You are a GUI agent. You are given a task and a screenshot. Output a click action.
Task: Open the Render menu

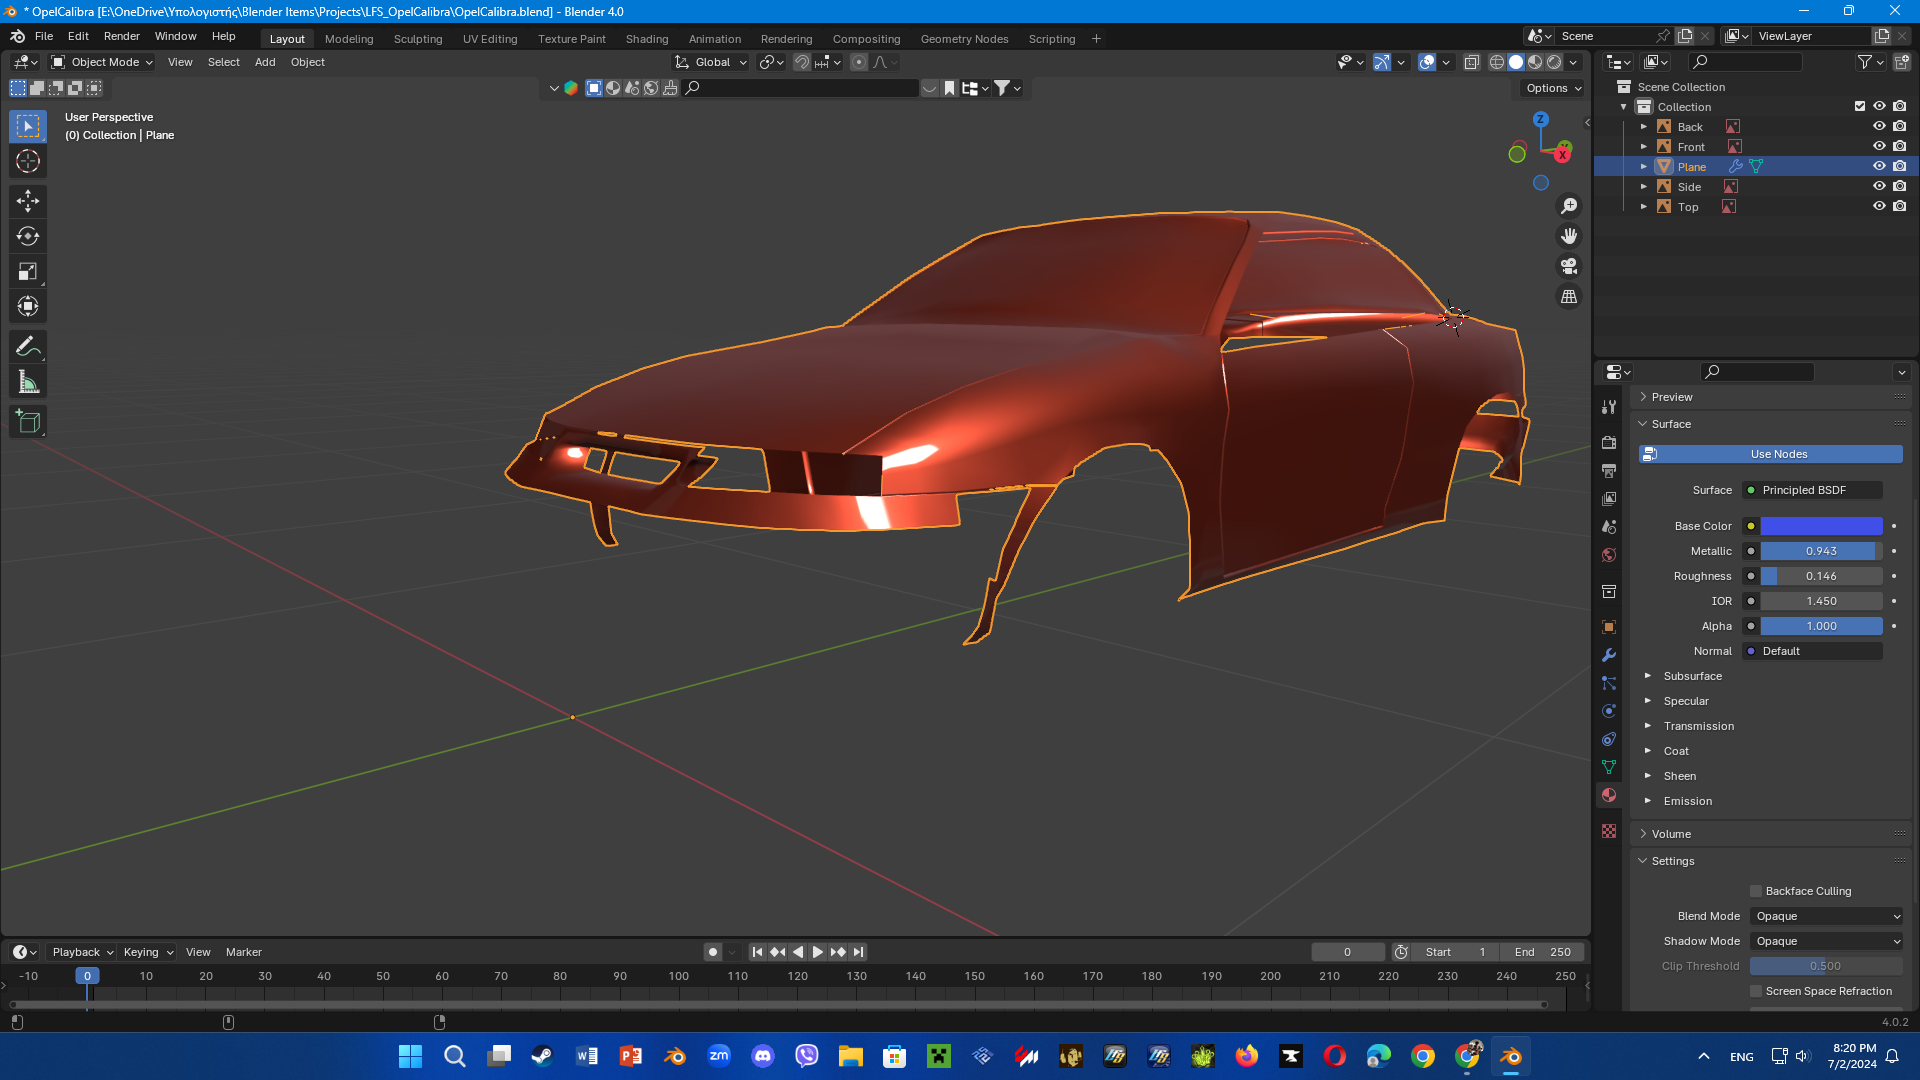[x=121, y=36]
